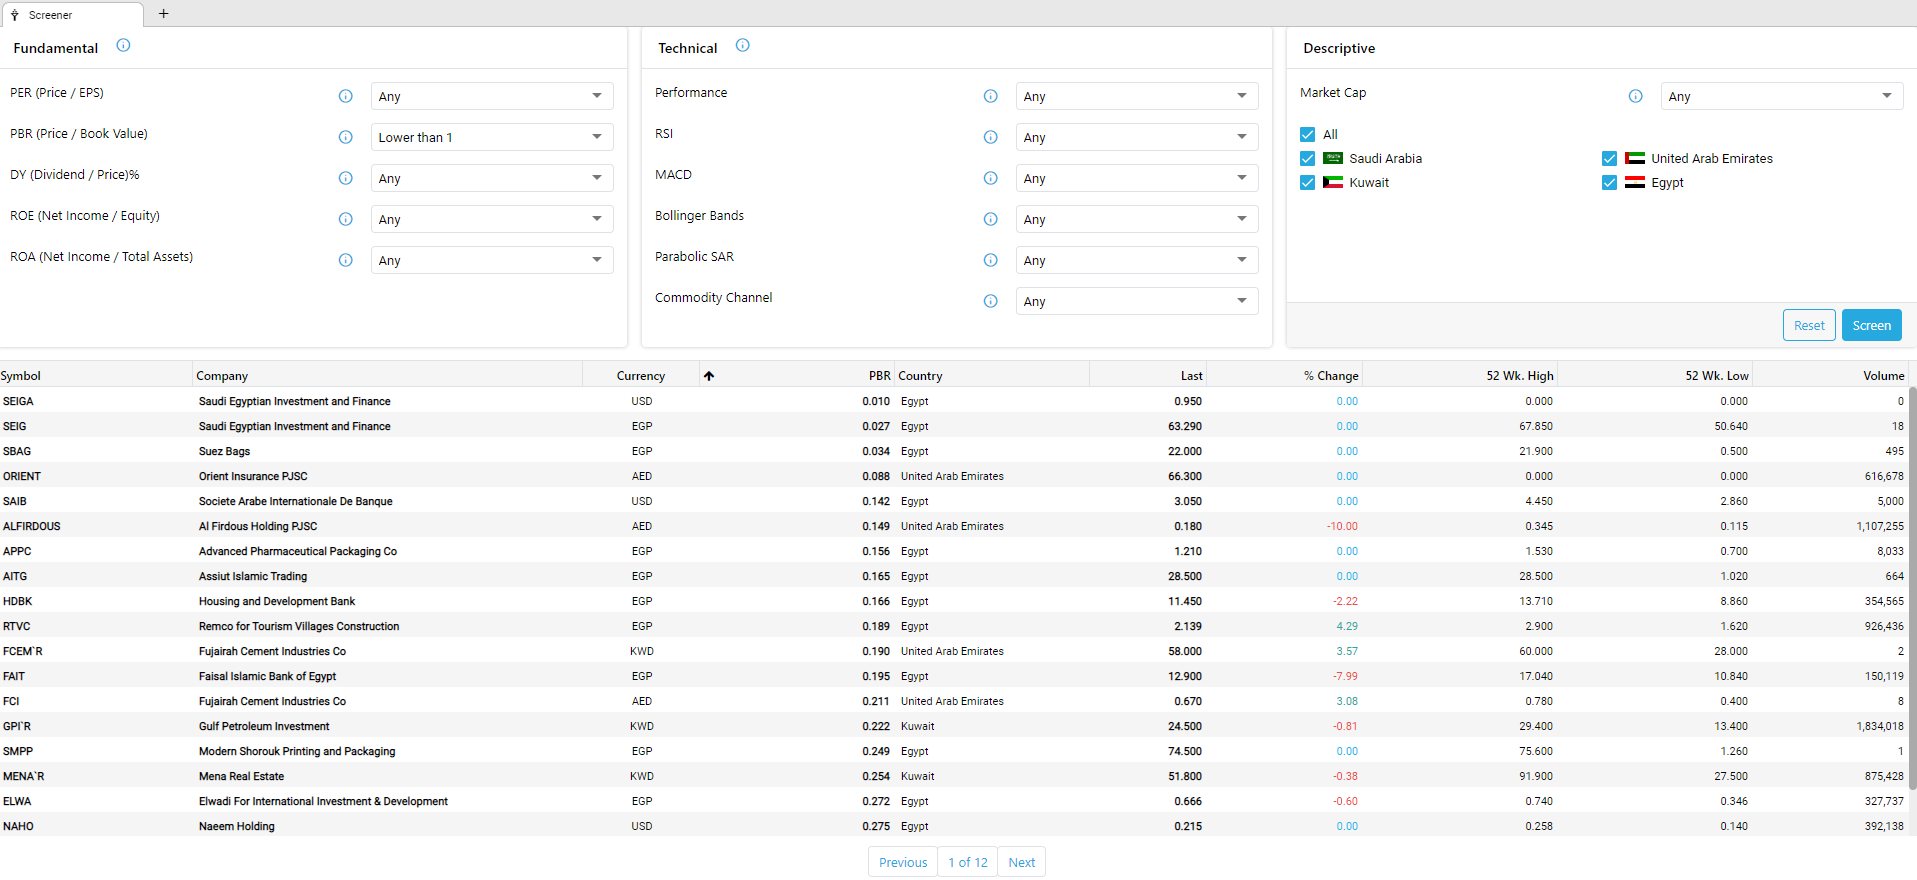Open the Commodity Channel dropdown

(1136, 301)
